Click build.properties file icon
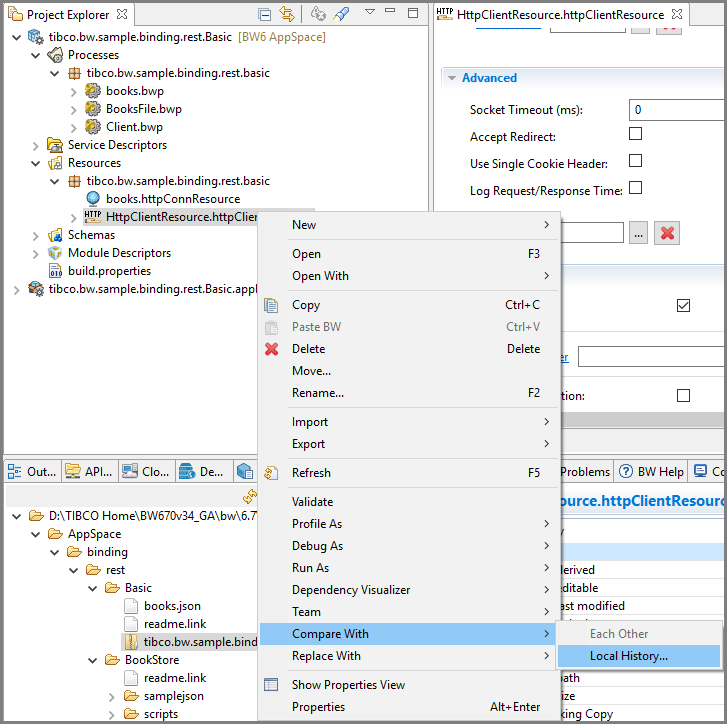Viewport: 727px width, 724px height. tap(55, 271)
